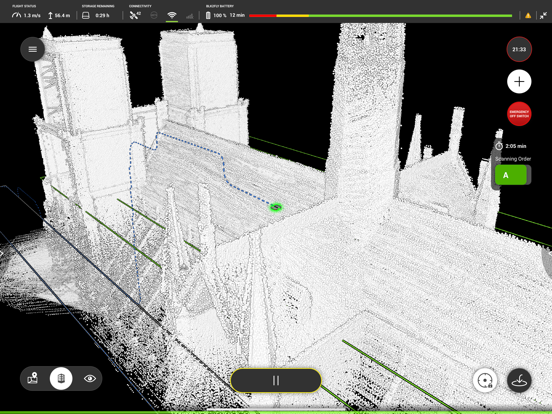Click the battery level color bar
This screenshot has width=552, height=414.
380,15
